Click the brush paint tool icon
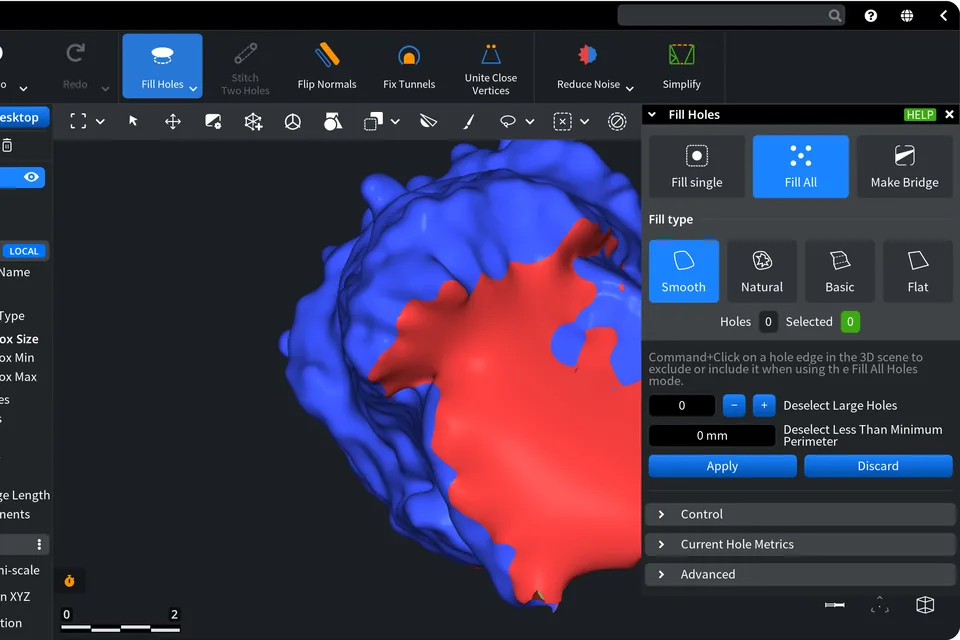The width and height of the screenshot is (960, 640). (x=468, y=121)
